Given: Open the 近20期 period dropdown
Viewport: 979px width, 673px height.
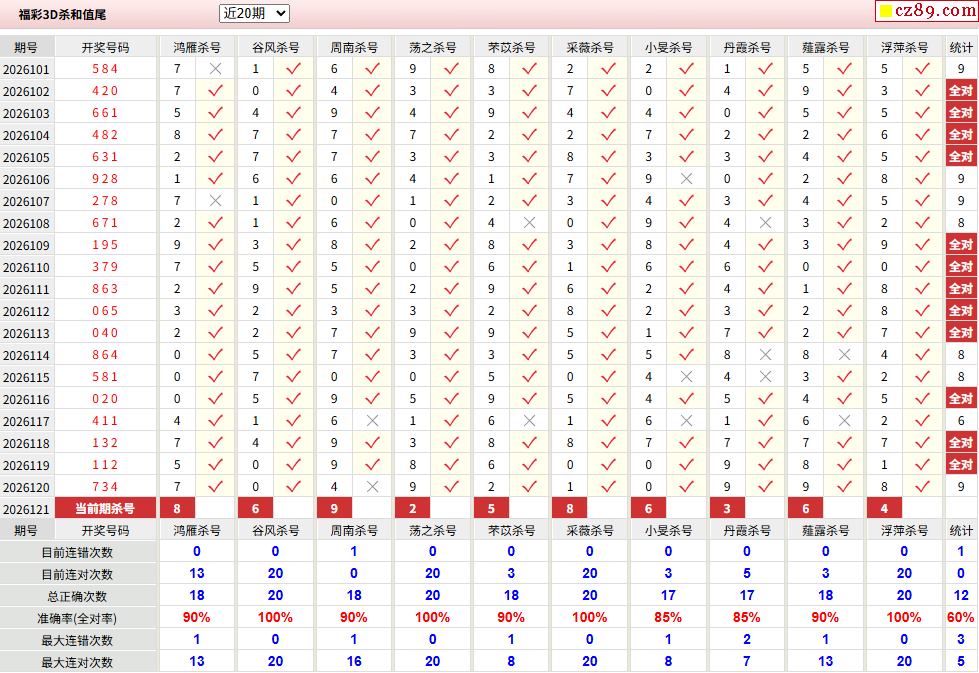Looking at the screenshot, I should [x=254, y=13].
